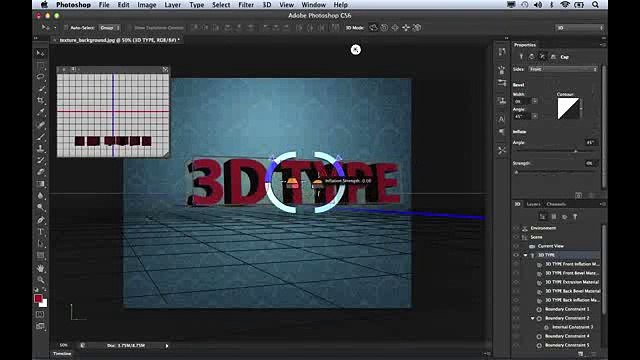
Task: Select the Zoom tool in toolbox
Action: click(x=40, y=280)
